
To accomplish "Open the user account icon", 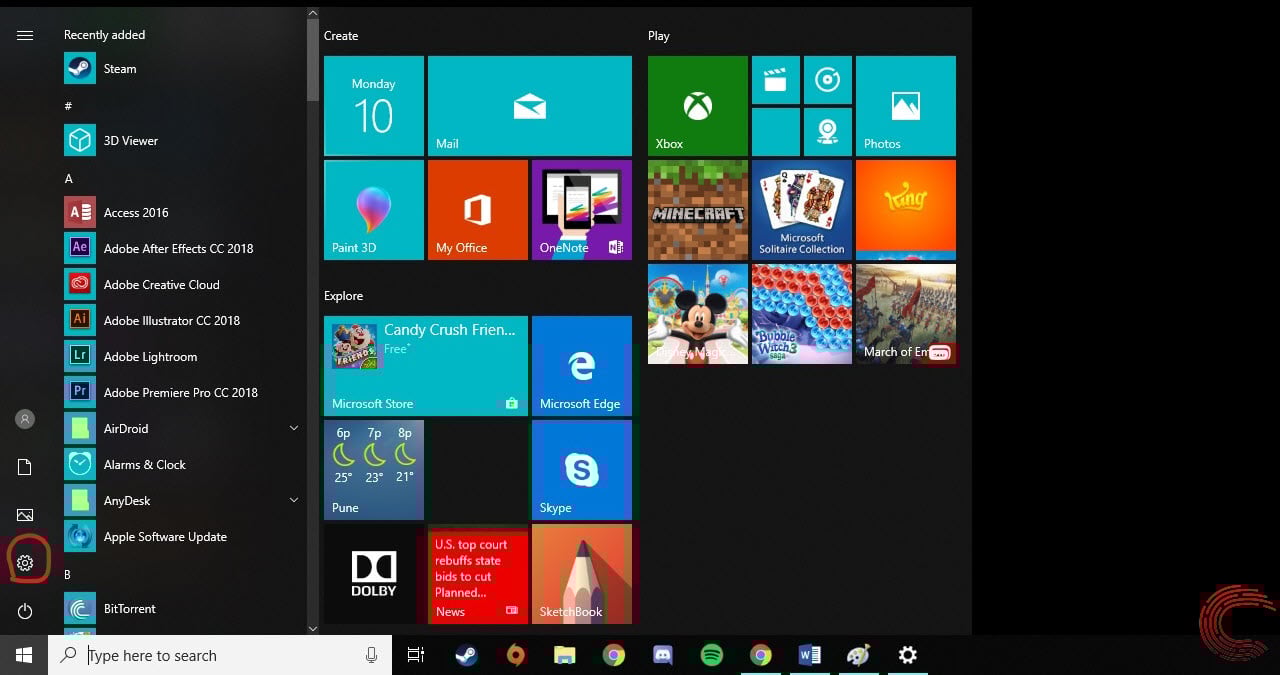I will [25, 419].
